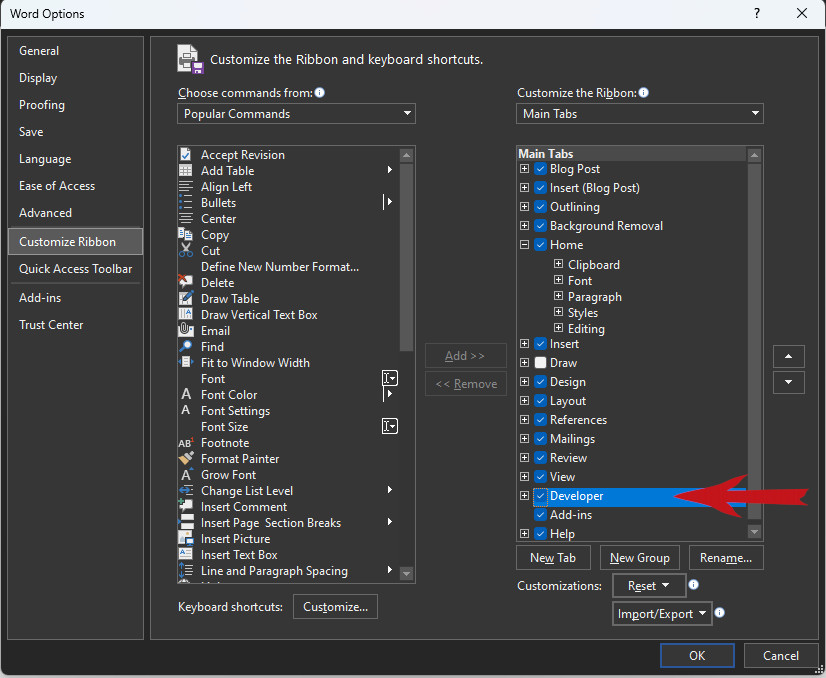The height and width of the screenshot is (678, 826).
Task: Click the Move Up arrow button
Action: [789, 357]
